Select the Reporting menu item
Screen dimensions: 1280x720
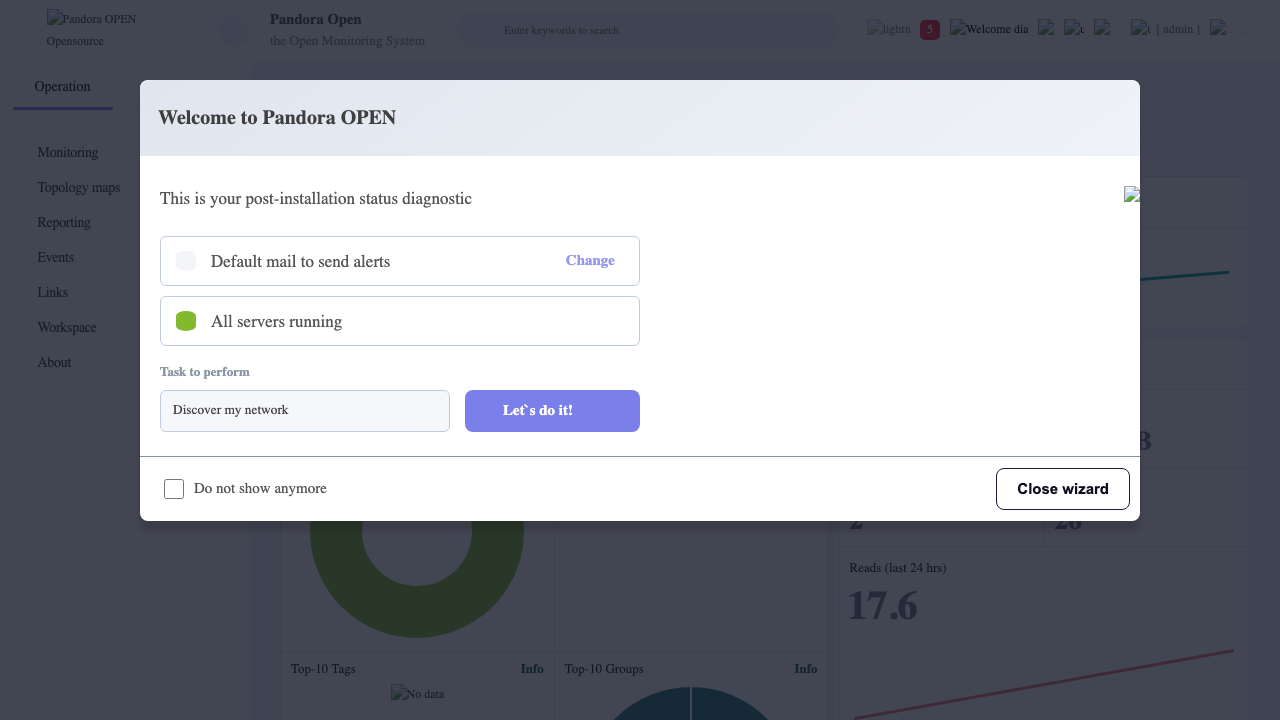click(x=64, y=222)
